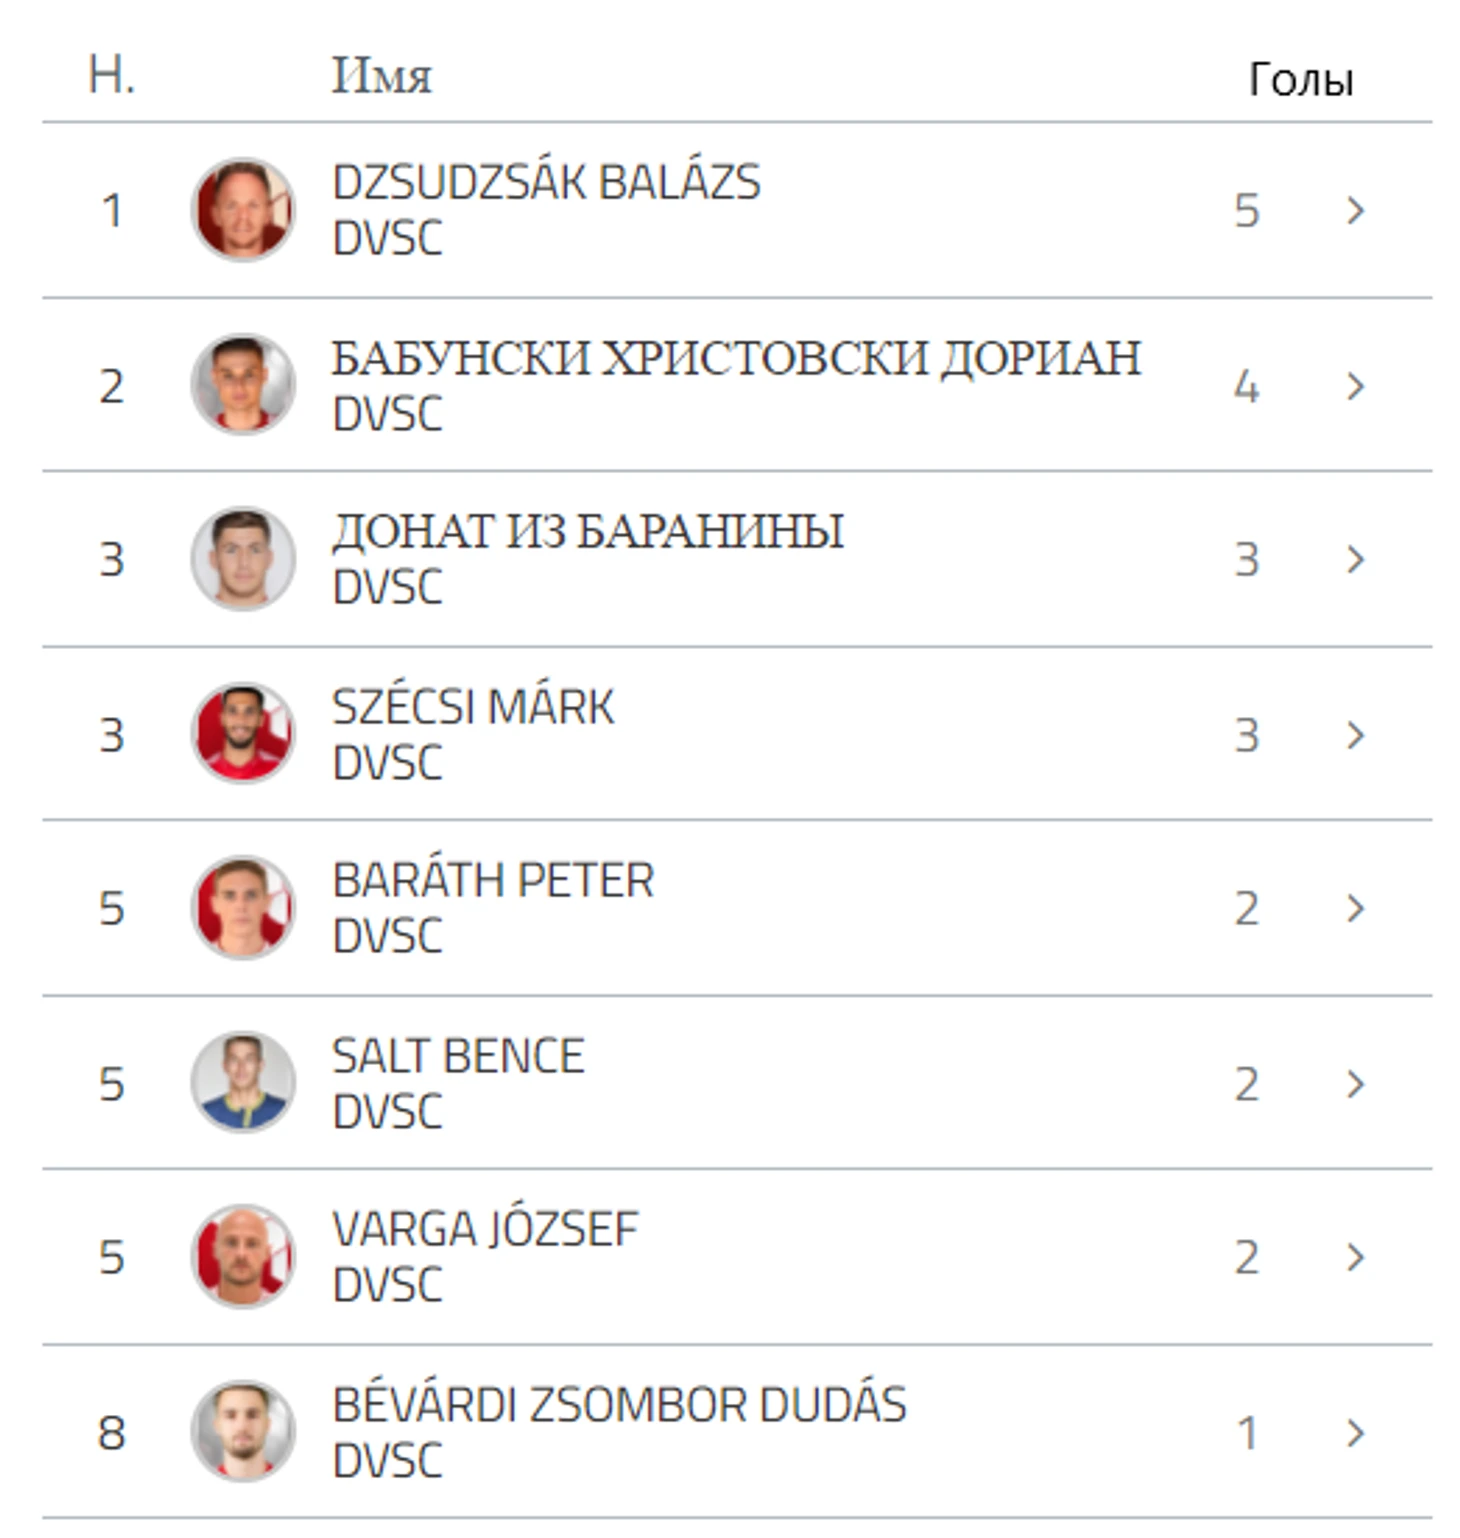Expand Szécsi Márk row chevron
This screenshot has height=1538, width=1460.
(x=1355, y=735)
